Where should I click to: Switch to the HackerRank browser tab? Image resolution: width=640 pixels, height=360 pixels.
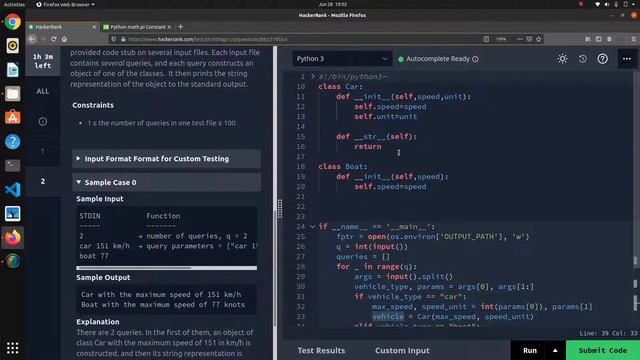63,27
